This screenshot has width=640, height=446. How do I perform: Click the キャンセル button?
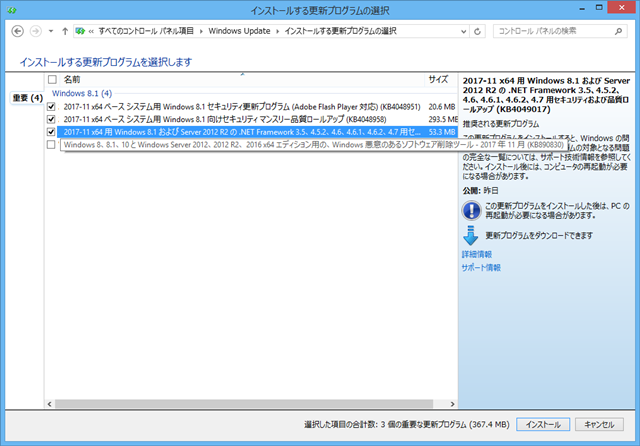(x=599, y=424)
